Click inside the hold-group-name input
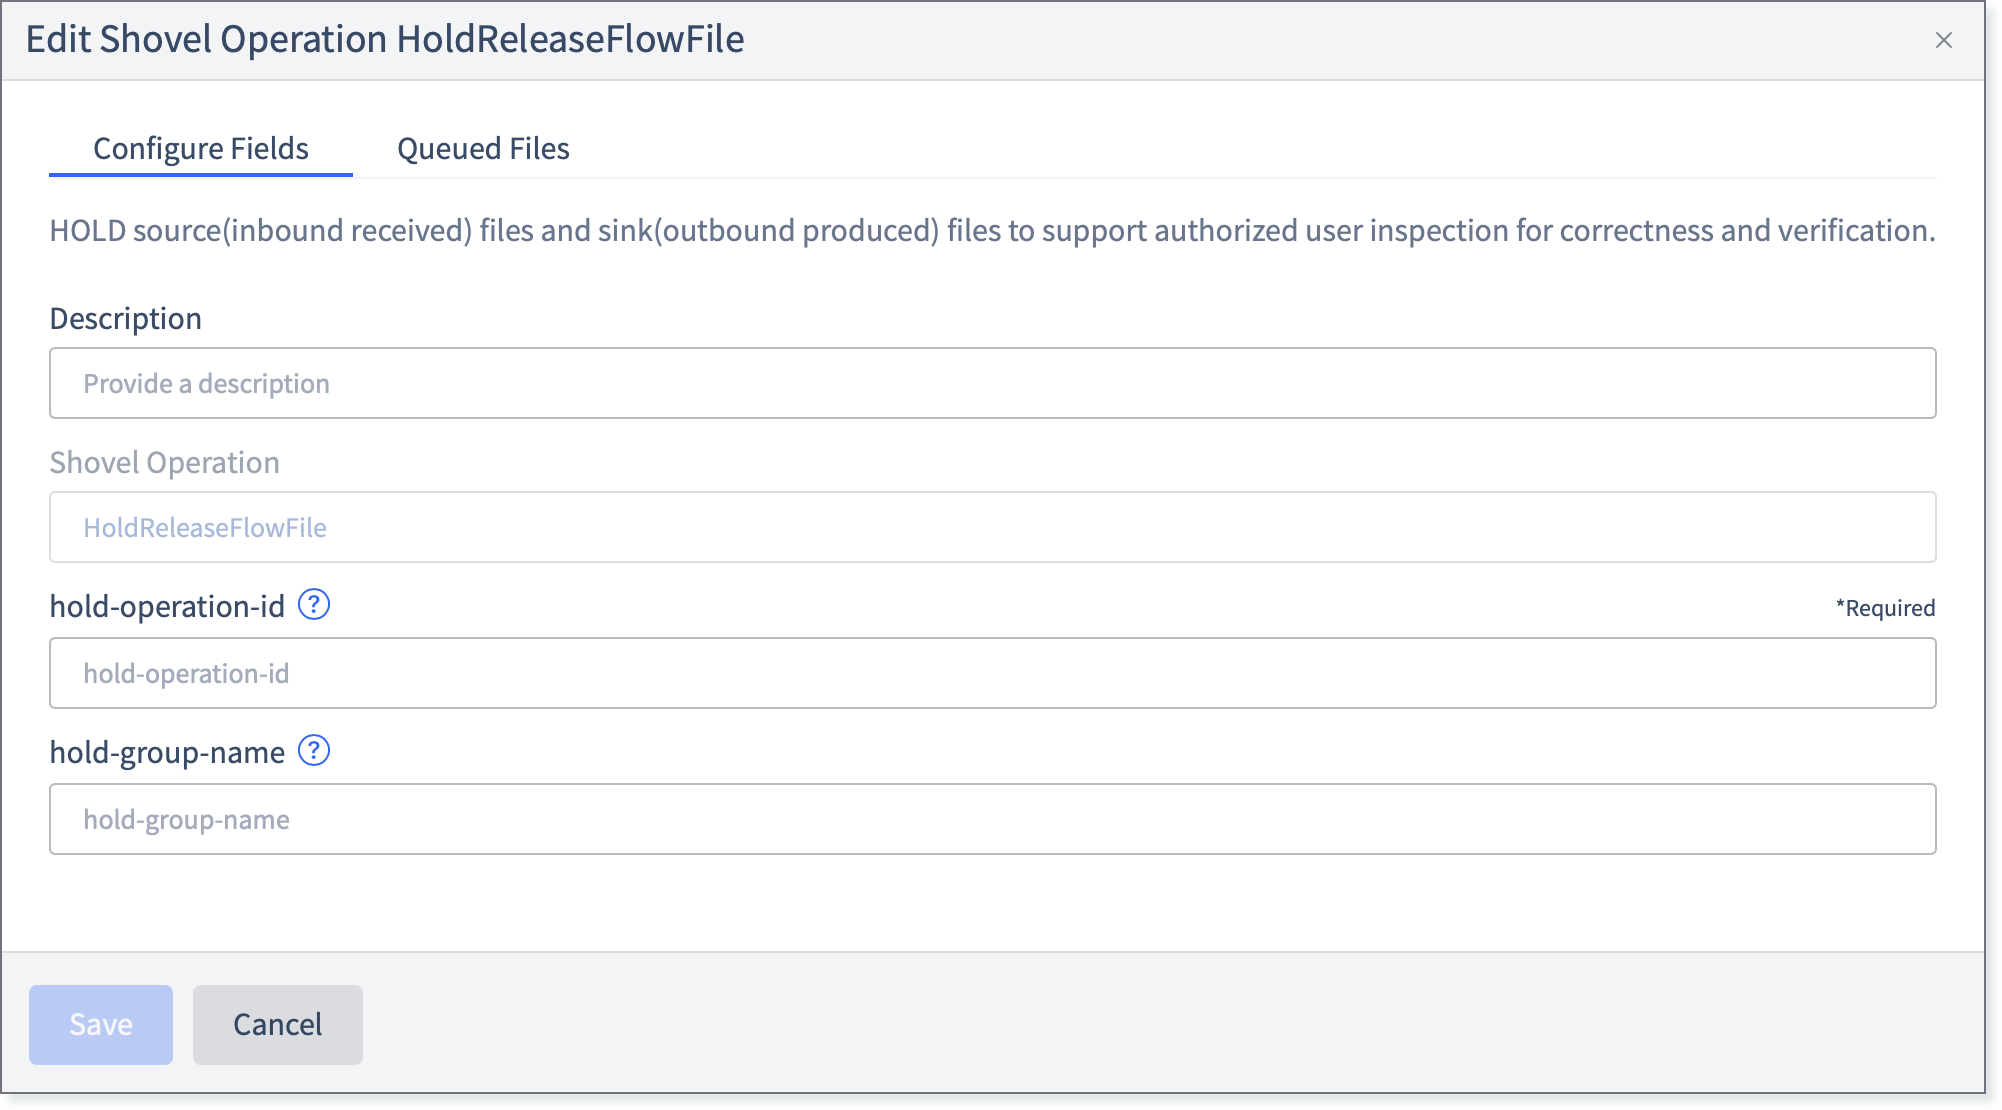2002x1110 pixels. [992, 819]
